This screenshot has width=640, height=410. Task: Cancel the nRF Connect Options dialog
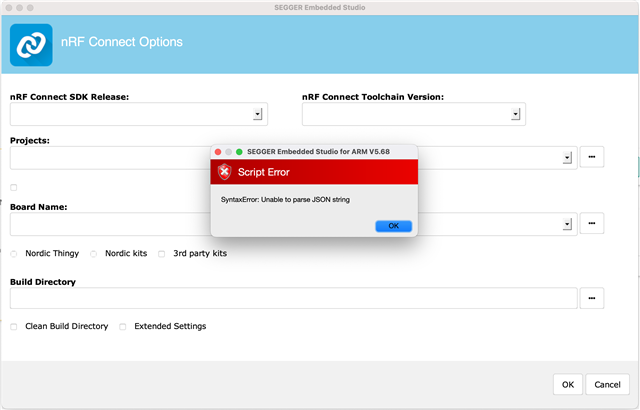(607, 384)
